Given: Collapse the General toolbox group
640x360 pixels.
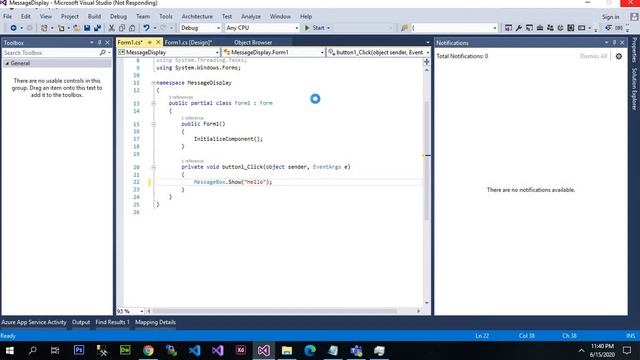Looking at the screenshot, I should (x=7, y=63).
